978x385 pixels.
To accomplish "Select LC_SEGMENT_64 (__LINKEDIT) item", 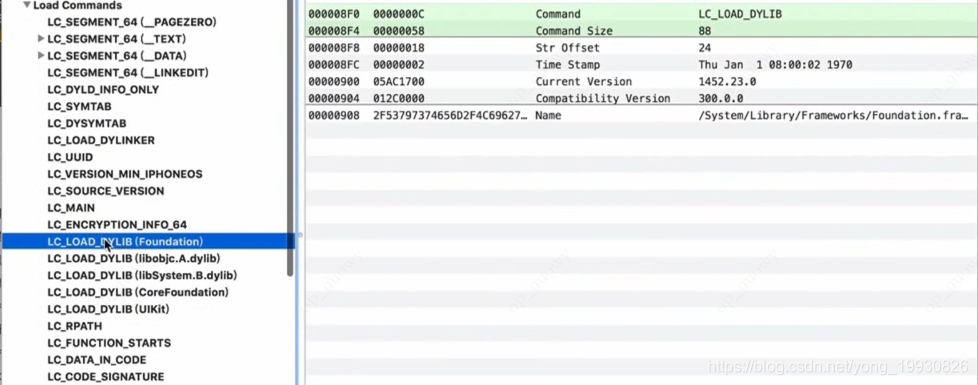I will [x=128, y=72].
